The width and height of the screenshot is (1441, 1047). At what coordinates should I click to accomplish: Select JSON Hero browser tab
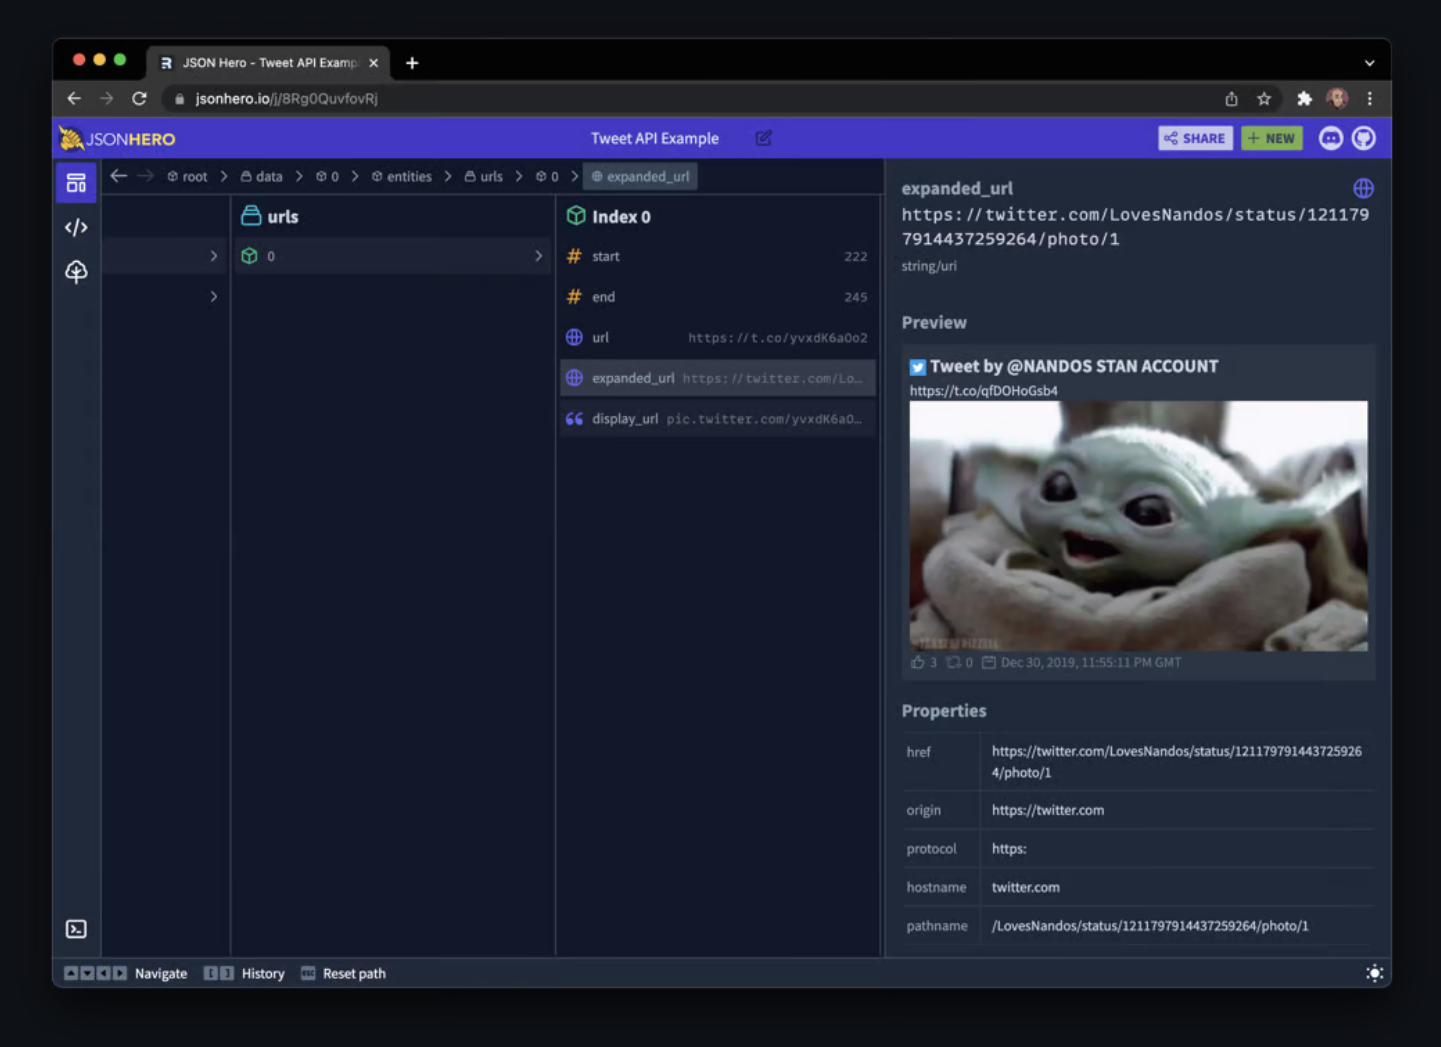pyautogui.click(x=268, y=62)
